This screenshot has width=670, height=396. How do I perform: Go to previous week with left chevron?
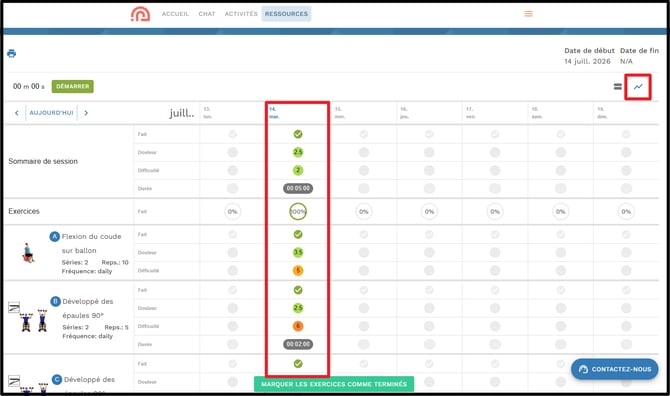[17, 113]
